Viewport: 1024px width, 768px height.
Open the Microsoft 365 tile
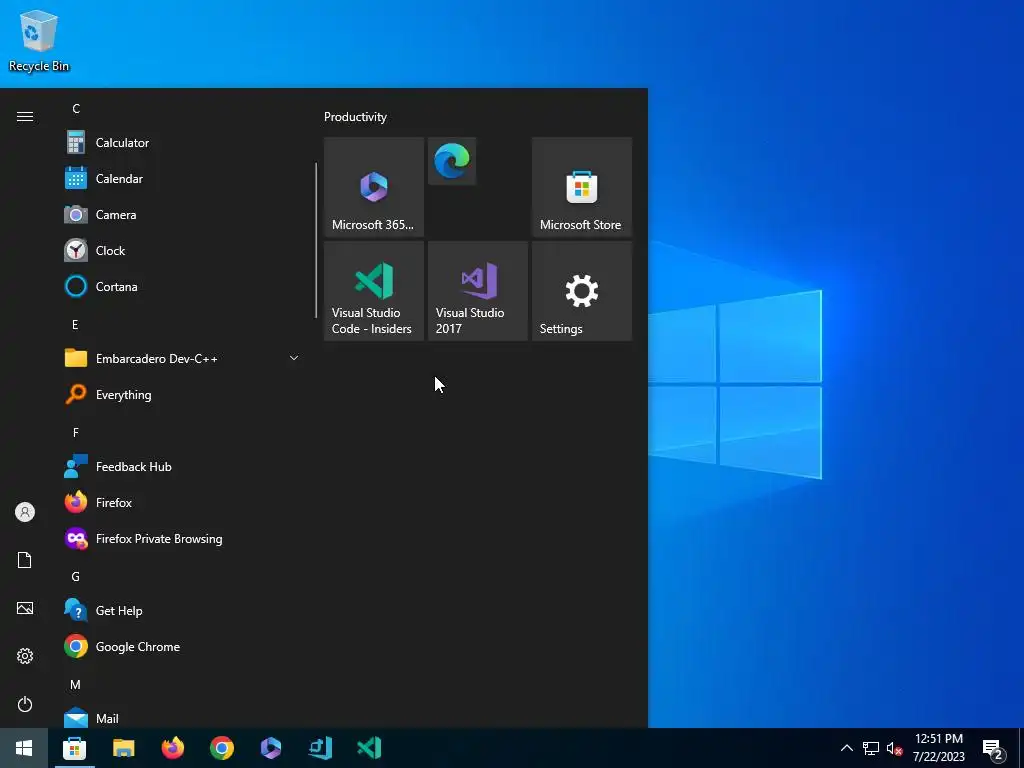coord(374,187)
